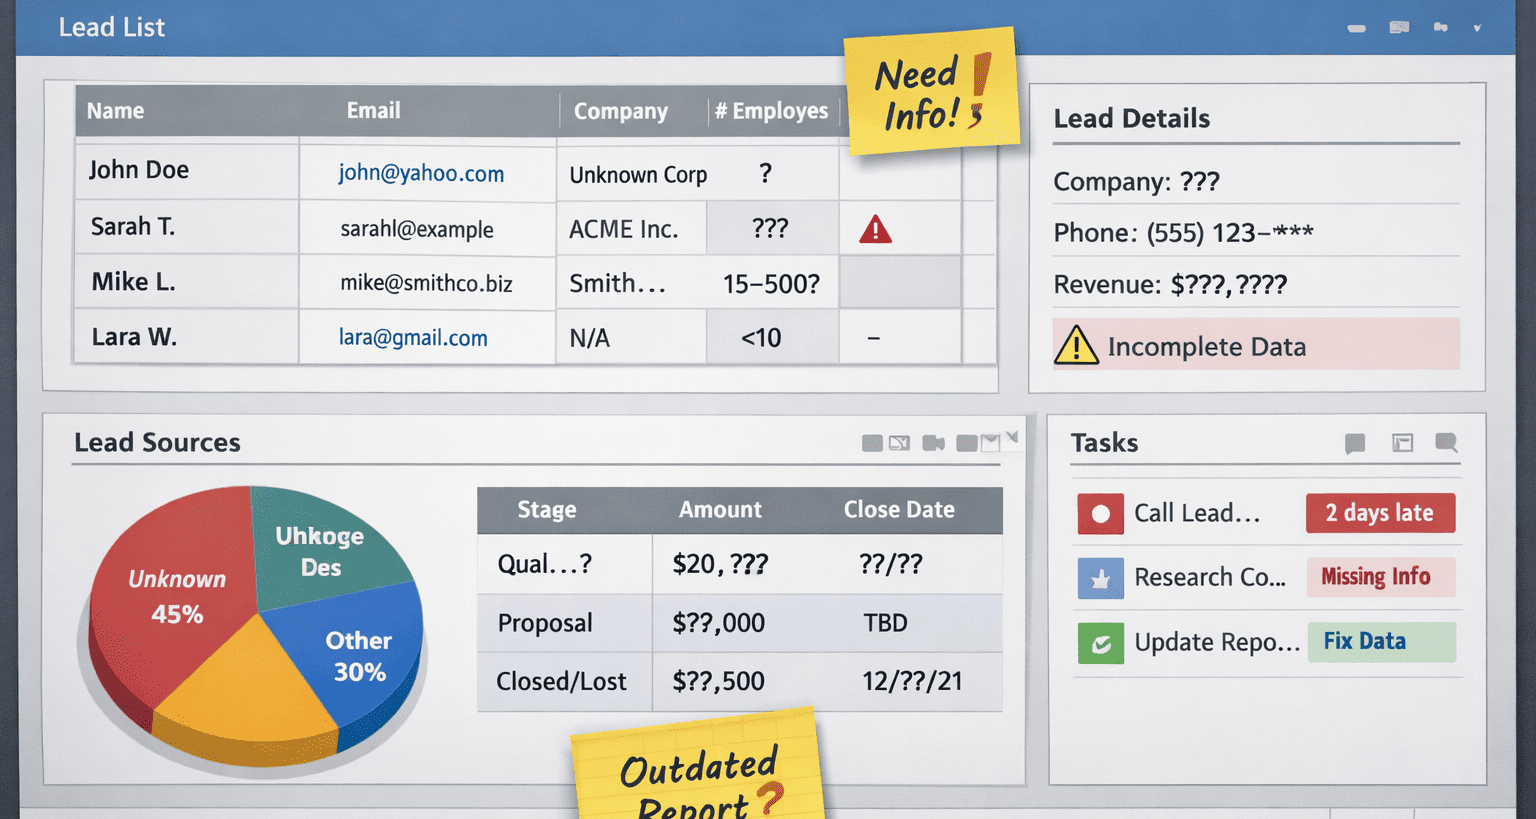Select the video camera icon in Lead Sources
Viewport: 1536px width, 819px height.
point(933,442)
